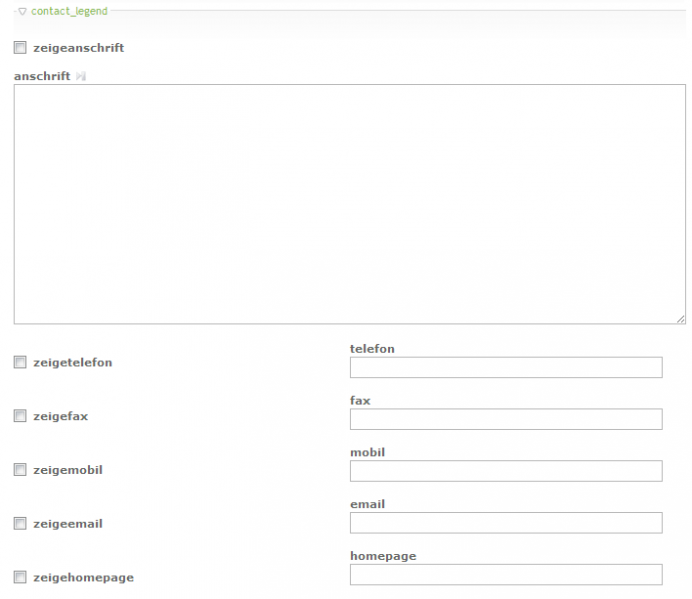
Task: Check the zeigefax checkbox
Action: click(20, 415)
